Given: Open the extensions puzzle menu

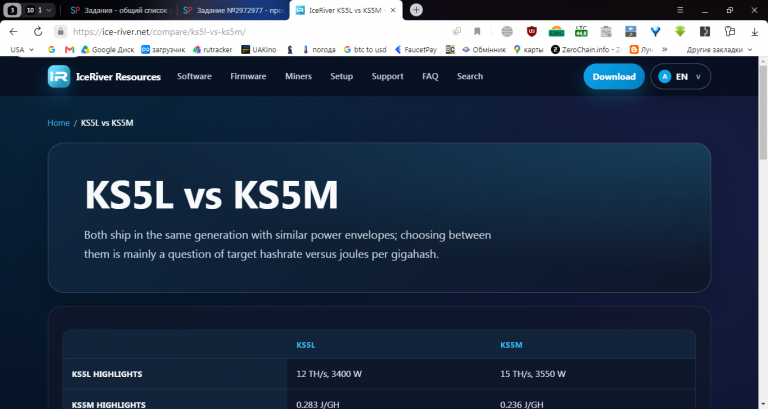Looking at the screenshot, I should point(730,32).
